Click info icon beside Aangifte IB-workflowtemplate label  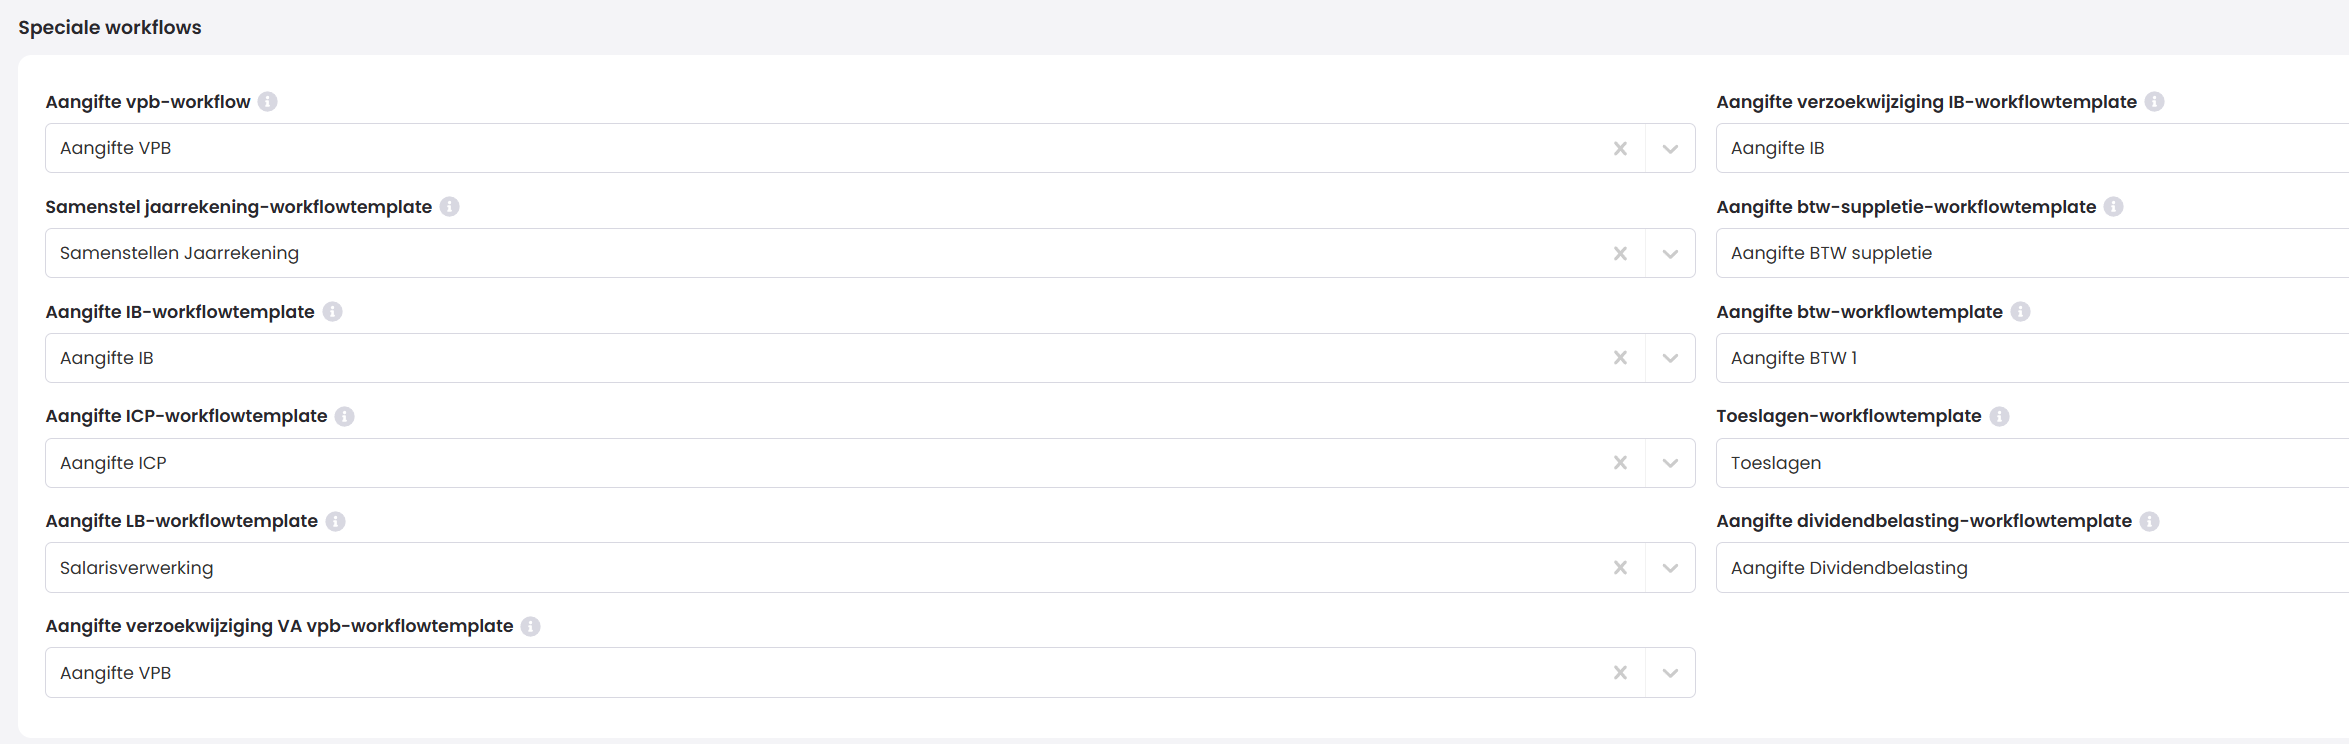pyautogui.click(x=333, y=312)
